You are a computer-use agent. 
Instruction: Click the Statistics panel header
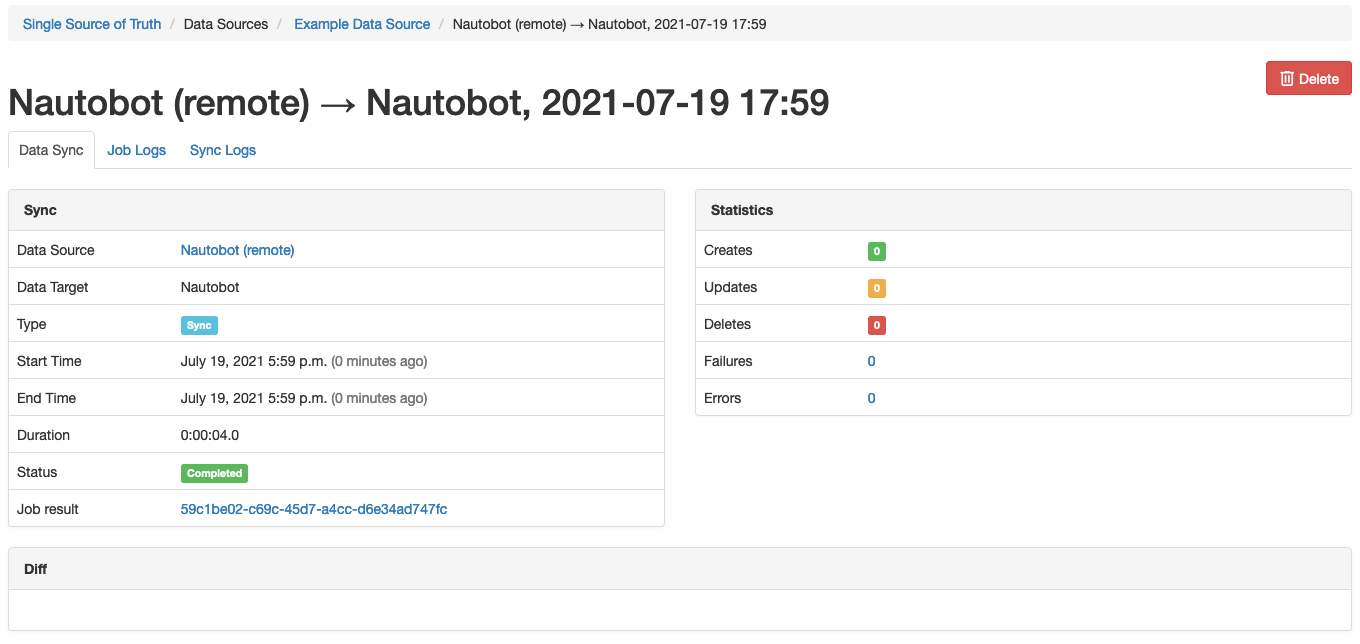[742, 210]
